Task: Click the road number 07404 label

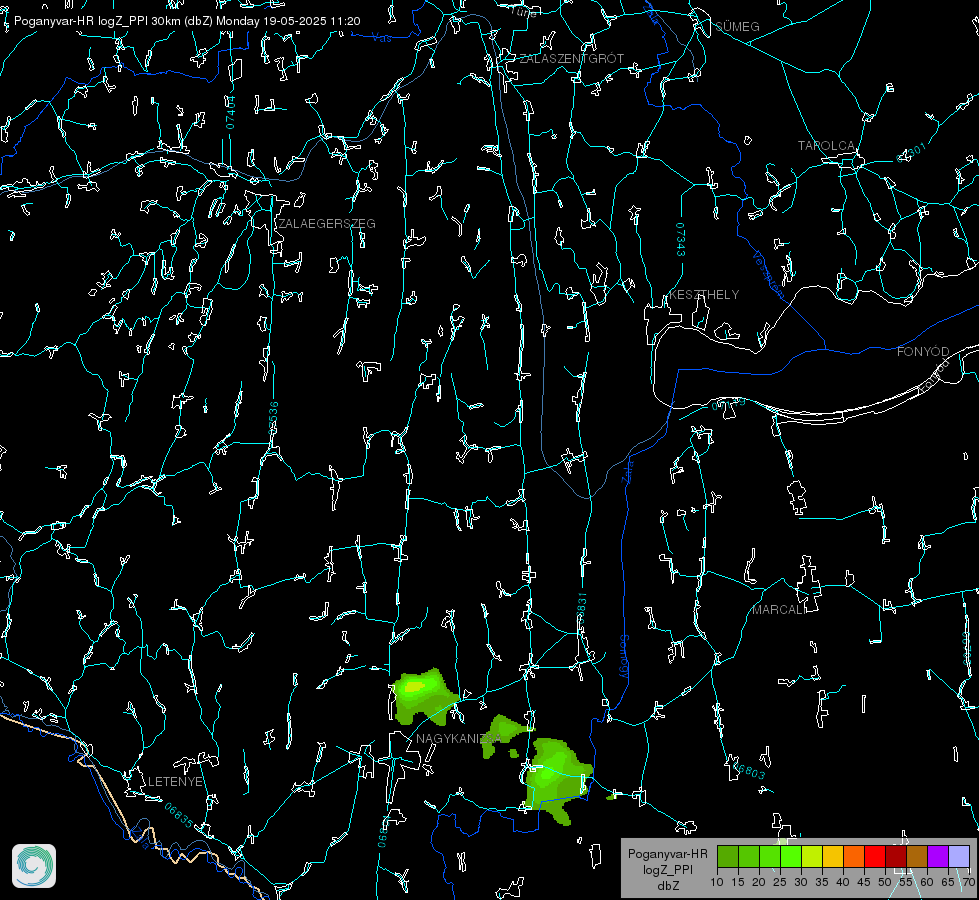Action: point(230,112)
